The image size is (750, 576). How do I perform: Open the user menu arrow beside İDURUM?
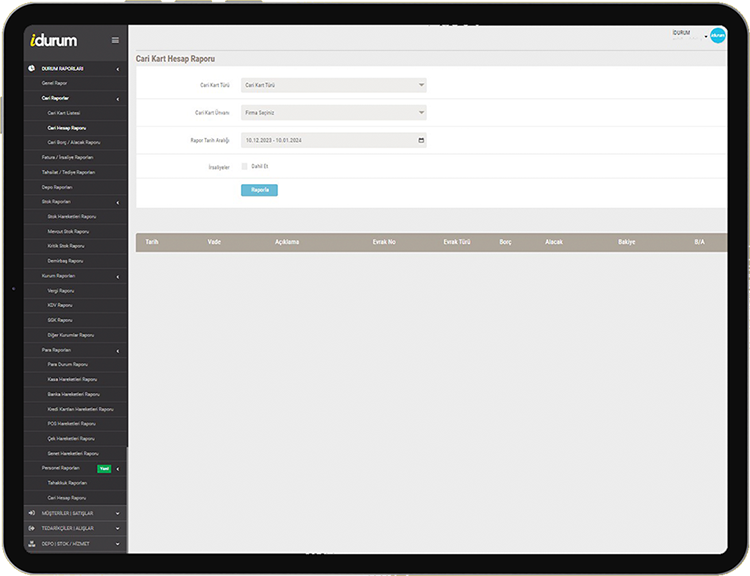(x=706, y=37)
